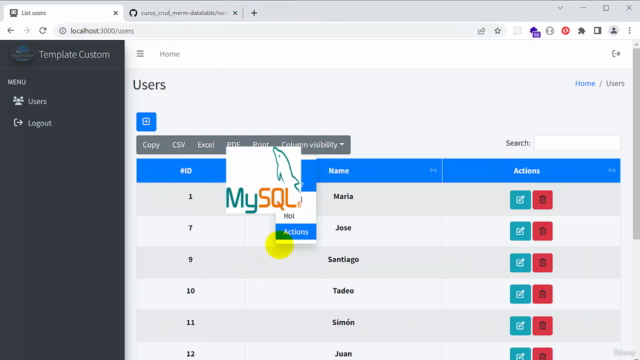Open a new browser tab
640x360 pixels.
pyautogui.click(x=254, y=13)
